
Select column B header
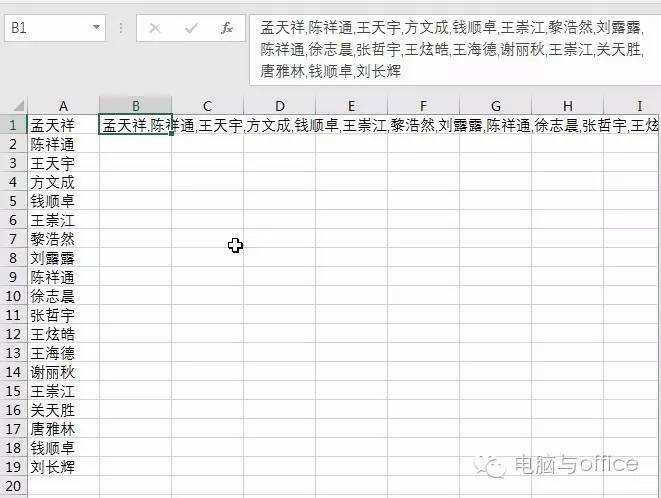click(x=135, y=105)
